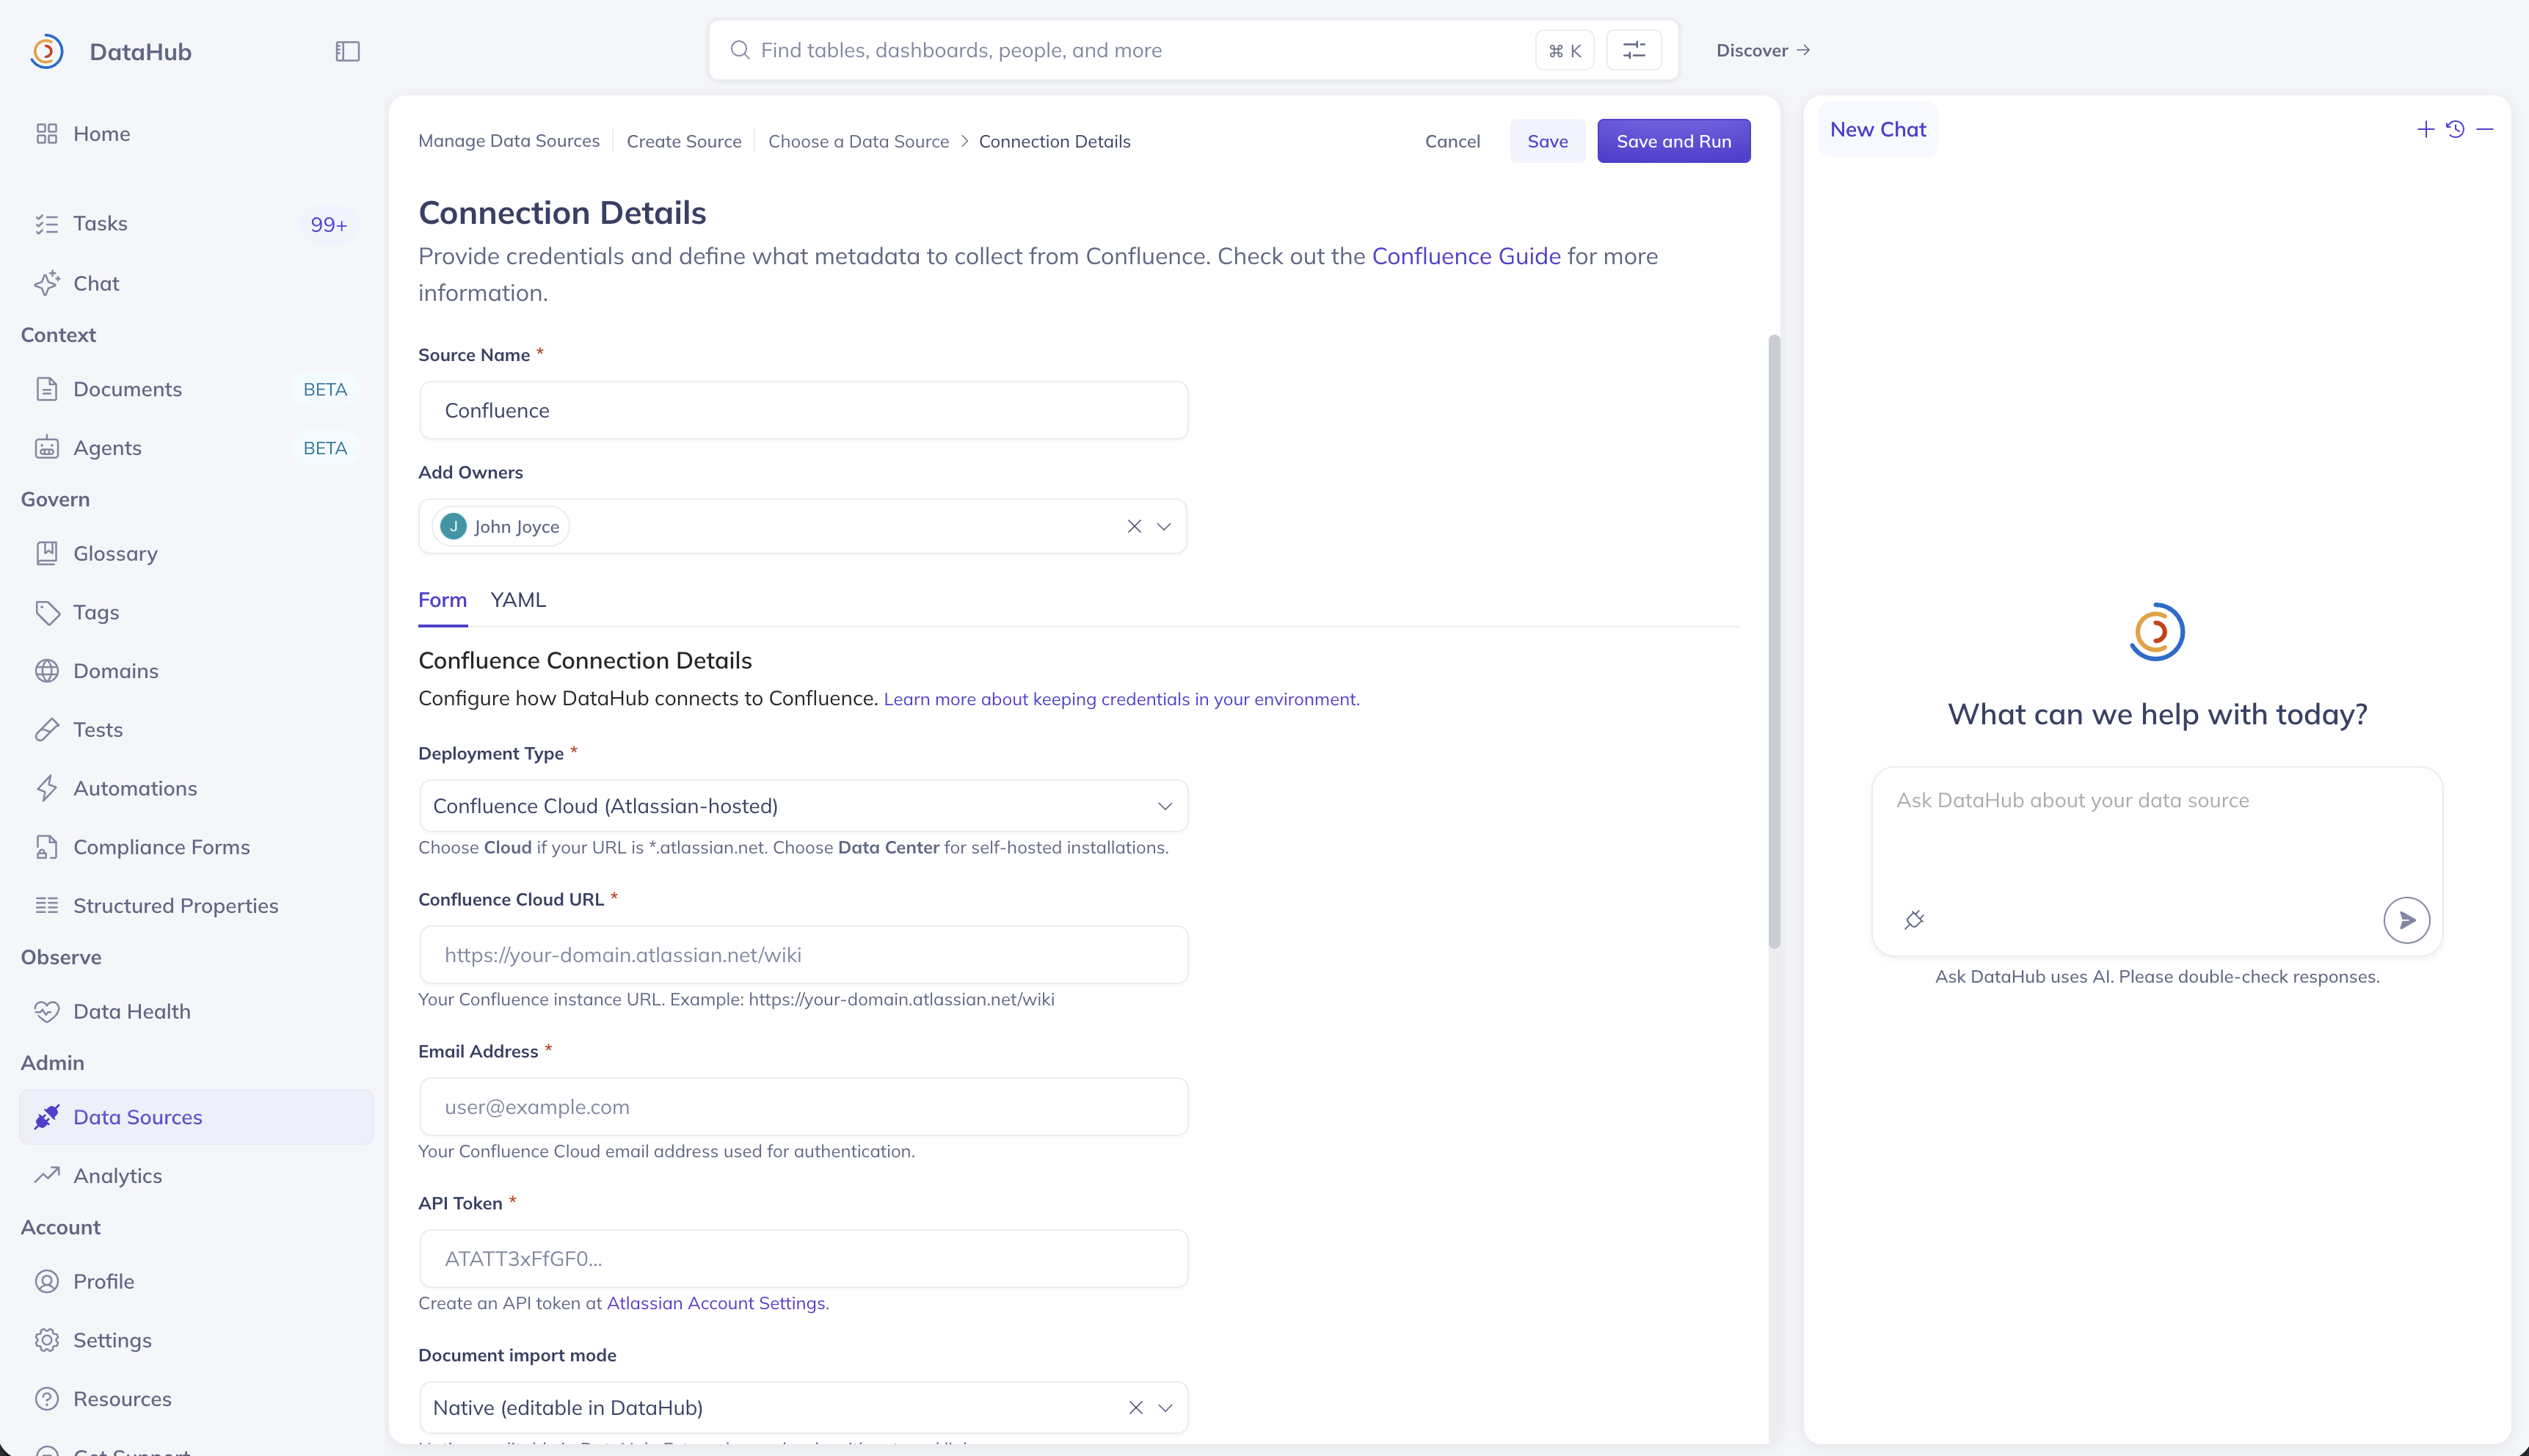The width and height of the screenshot is (2529, 1456).
Task: Clear the Add Owners selection
Action: coord(1134,527)
